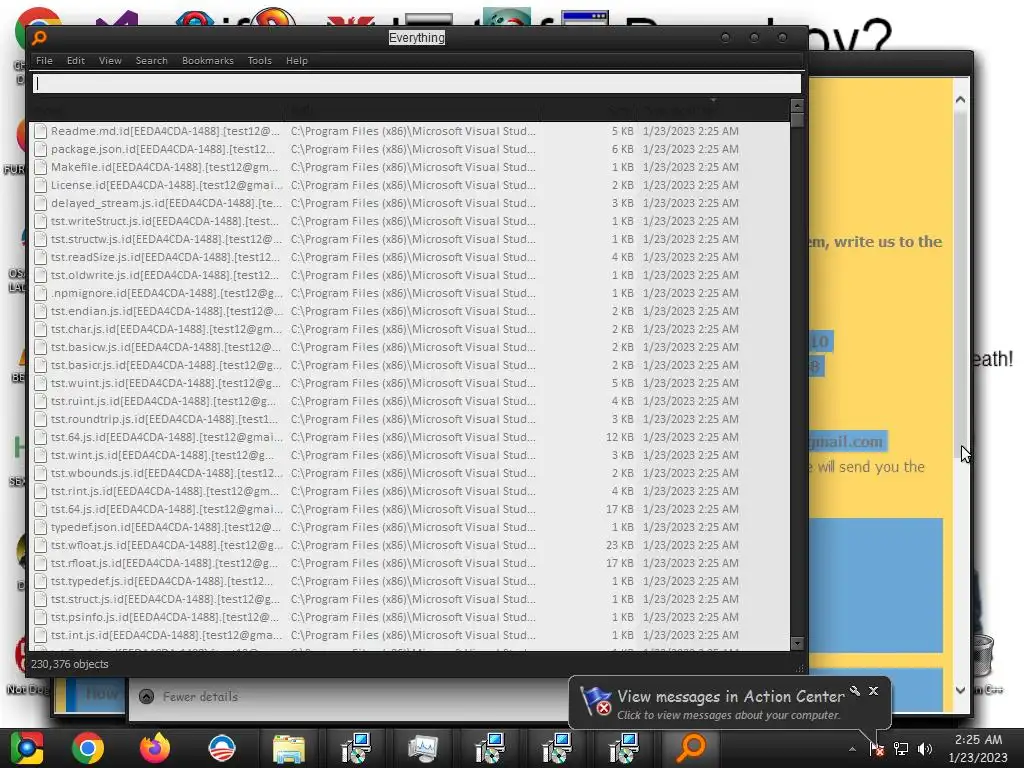Click the file icon of tst.writeStruct.js row
1024x768 pixels.
(40, 221)
